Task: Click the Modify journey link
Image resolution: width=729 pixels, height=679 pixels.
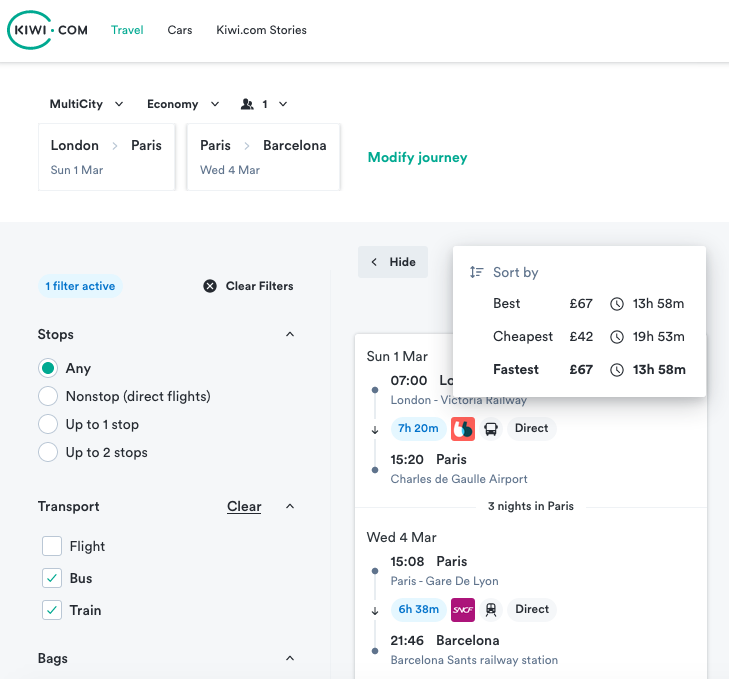Action: click(x=417, y=157)
